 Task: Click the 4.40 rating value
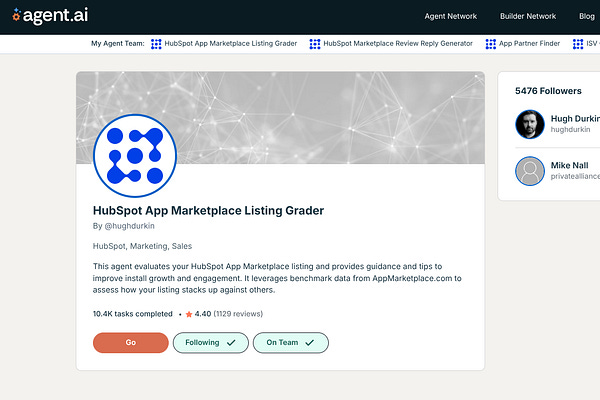pos(203,314)
